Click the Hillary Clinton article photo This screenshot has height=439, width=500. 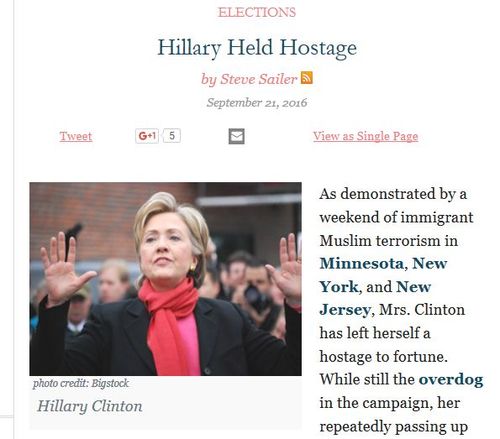point(165,279)
